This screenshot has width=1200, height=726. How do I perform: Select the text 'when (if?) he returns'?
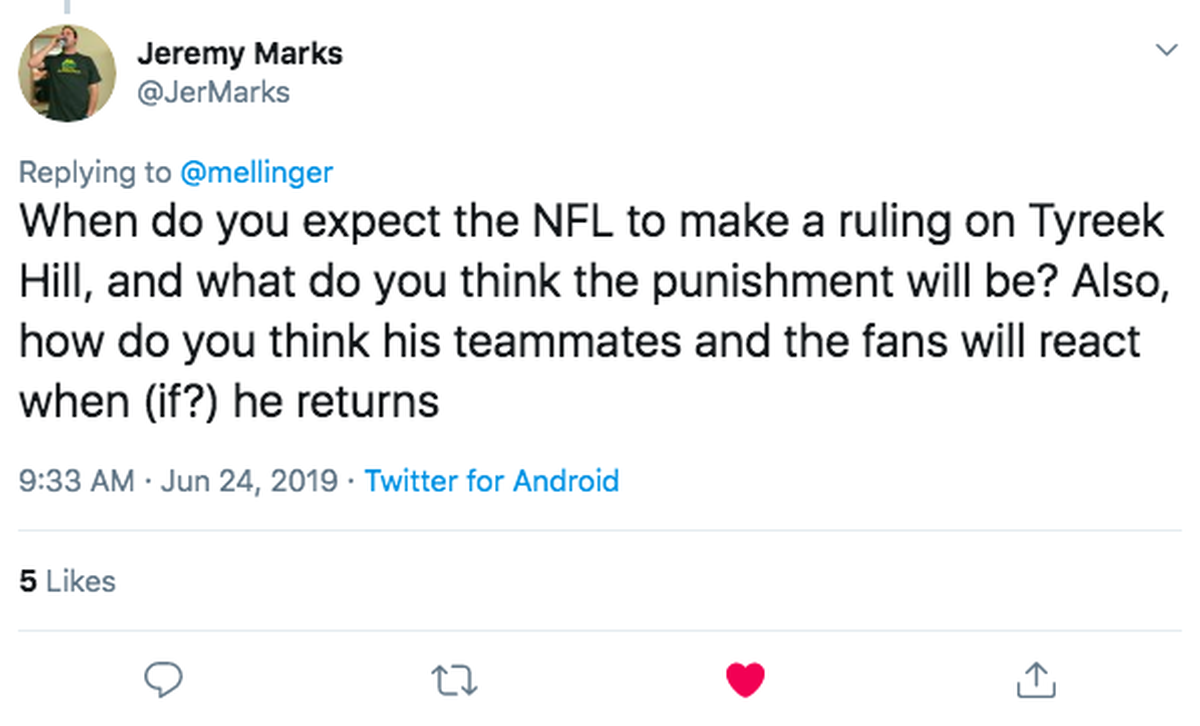click(x=229, y=402)
